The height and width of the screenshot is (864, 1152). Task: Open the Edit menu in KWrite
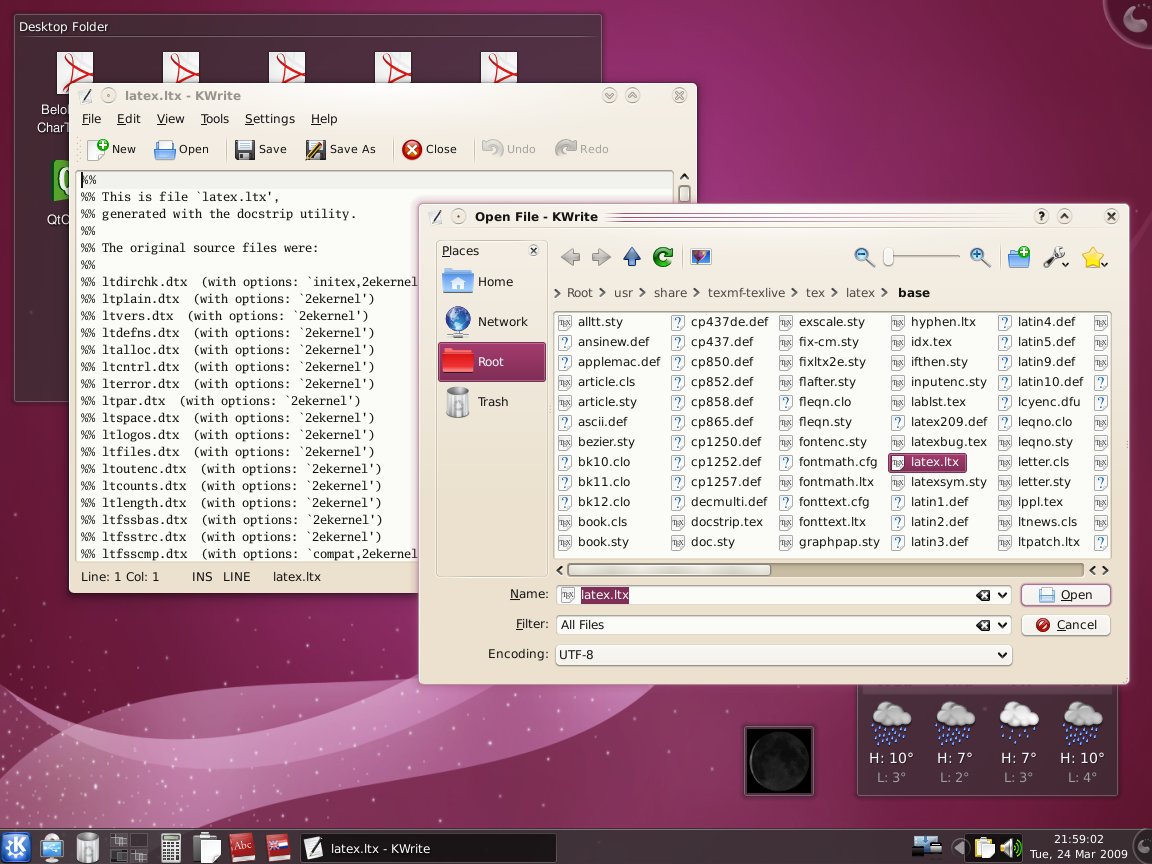[129, 119]
